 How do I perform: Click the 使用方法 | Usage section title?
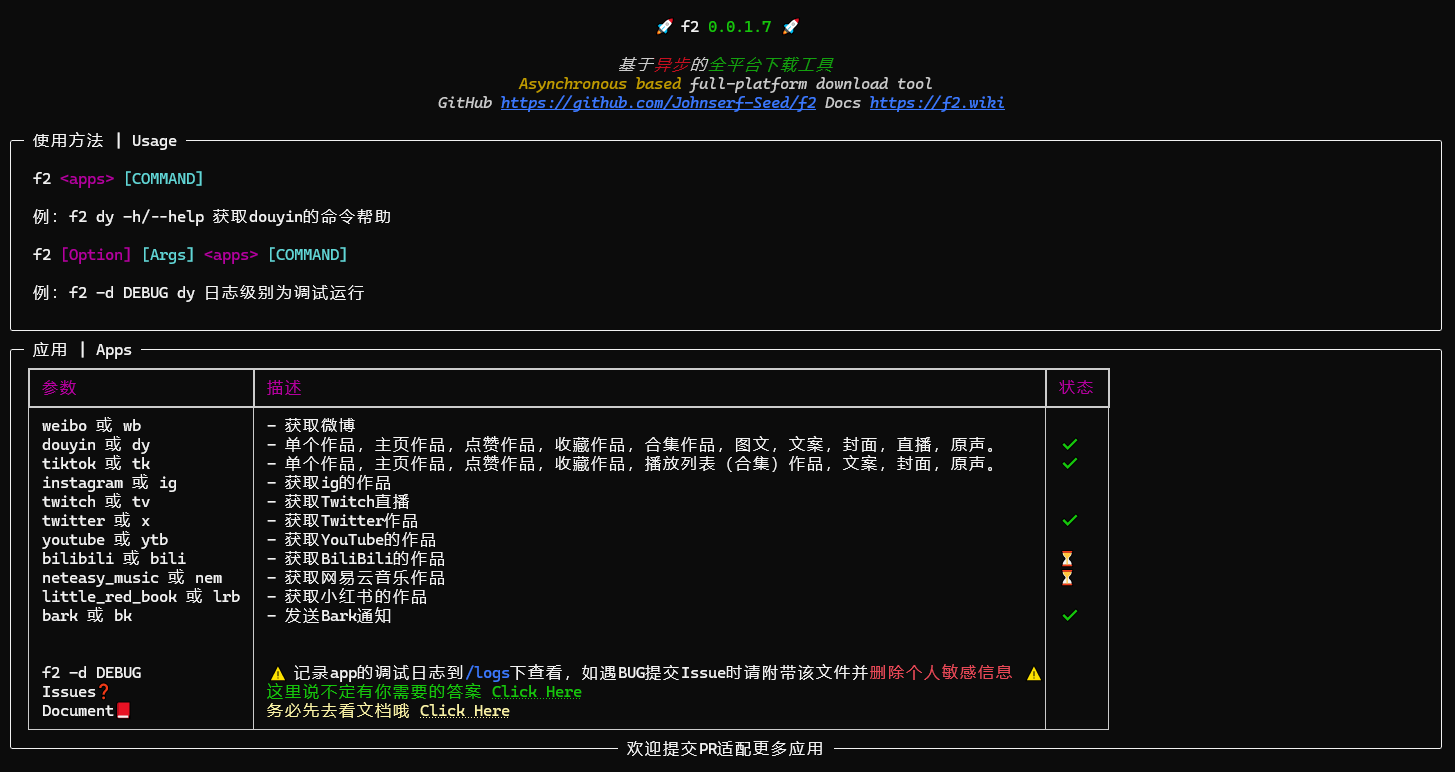click(x=103, y=140)
